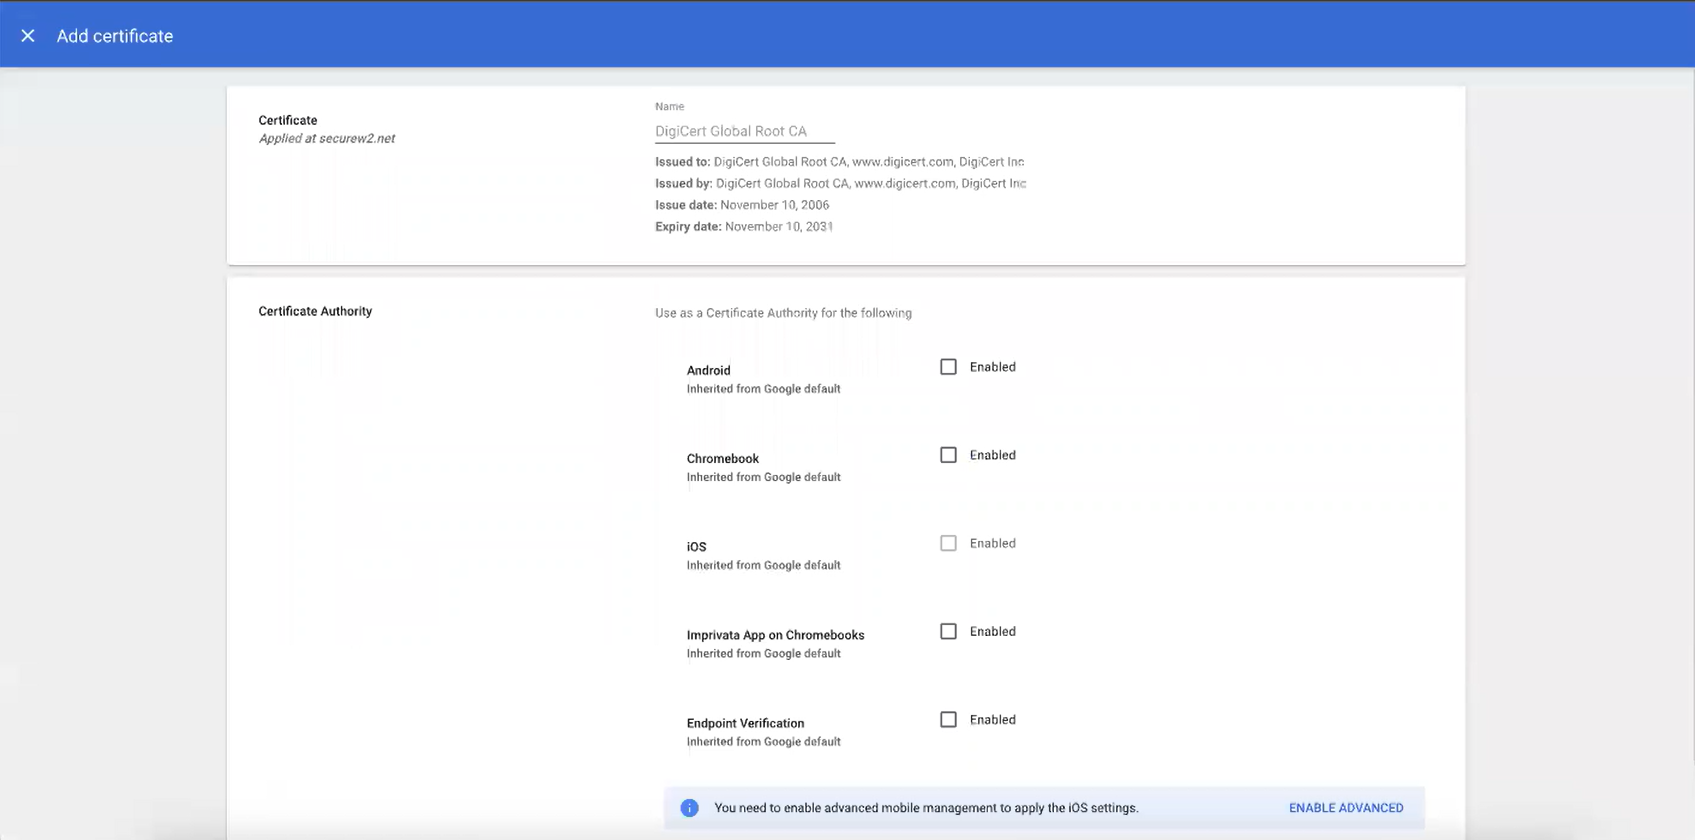
Task: Click the info icon in iOS notice
Action: pos(689,808)
